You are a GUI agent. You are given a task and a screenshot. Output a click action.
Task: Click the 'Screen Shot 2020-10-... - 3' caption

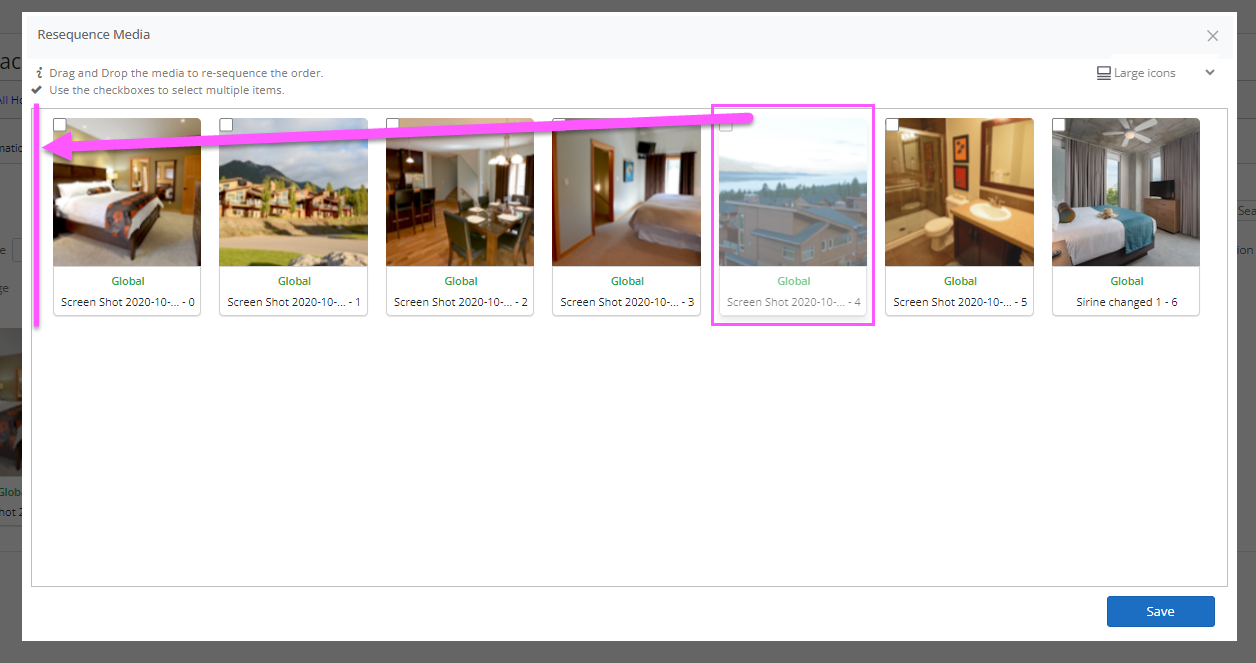tap(627, 302)
